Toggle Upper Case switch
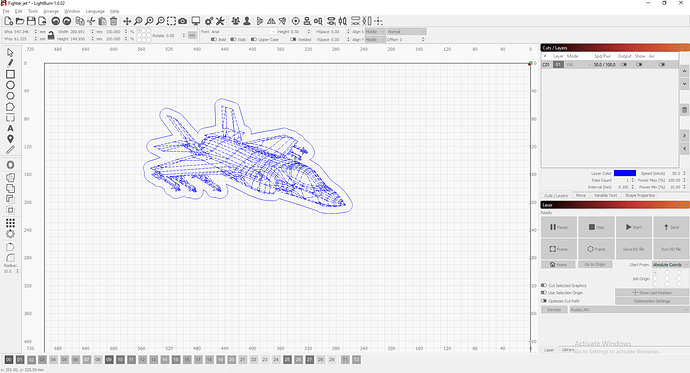 tap(254, 39)
